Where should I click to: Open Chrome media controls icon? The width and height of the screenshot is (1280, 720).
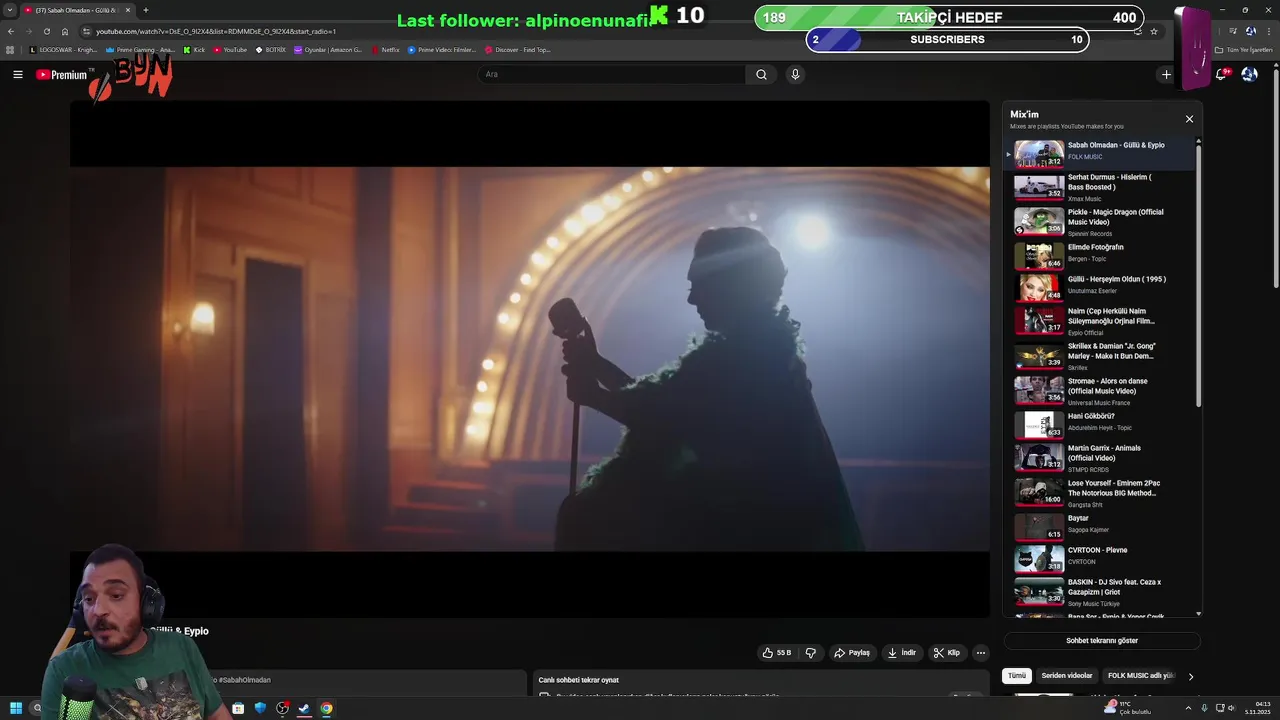[x=1233, y=31]
